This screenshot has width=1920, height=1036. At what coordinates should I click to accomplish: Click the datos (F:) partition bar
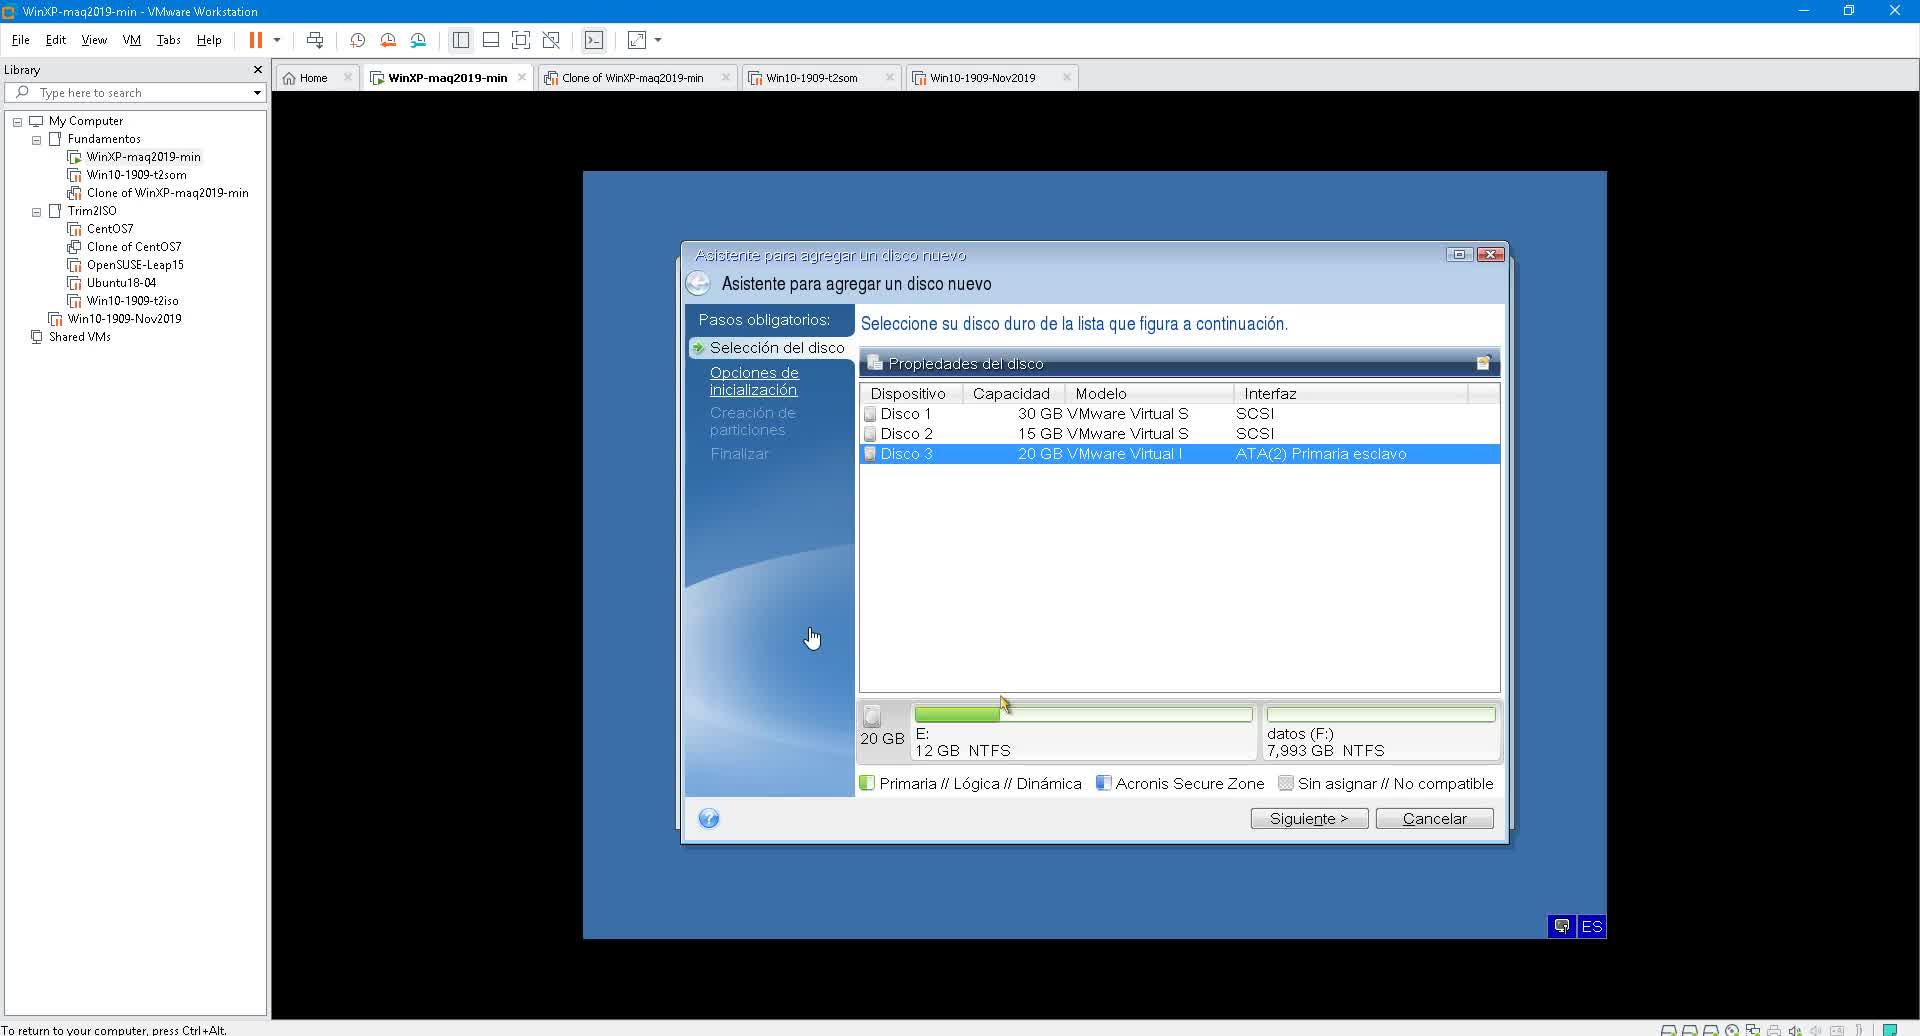[1381, 714]
